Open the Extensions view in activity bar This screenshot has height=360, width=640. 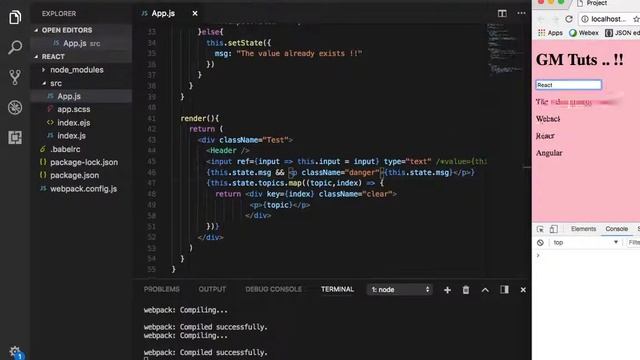[x=15, y=138]
